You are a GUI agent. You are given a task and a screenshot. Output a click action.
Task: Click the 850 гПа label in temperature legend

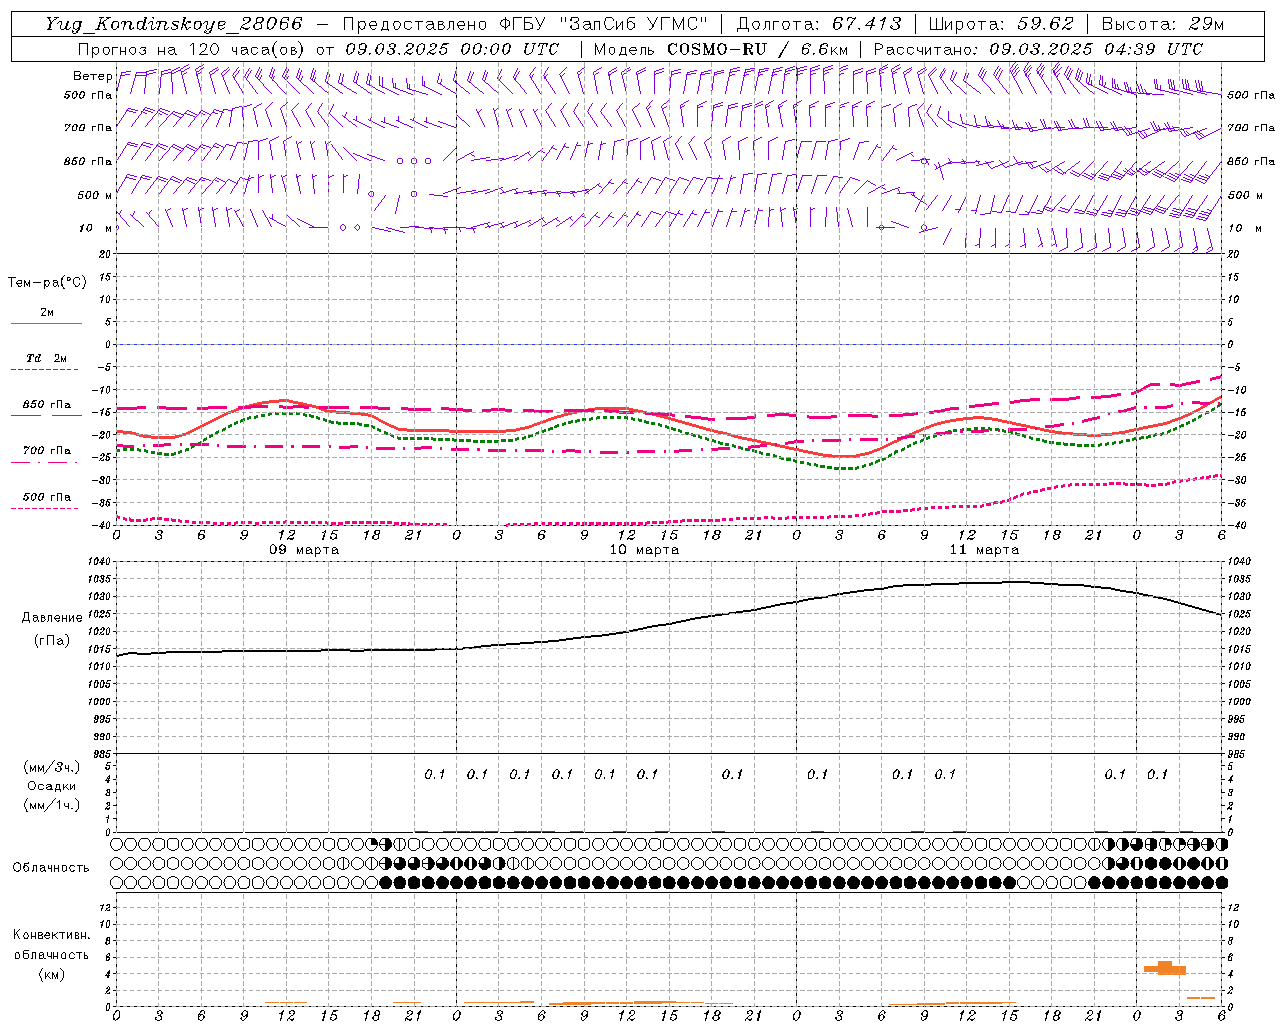click(x=46, y=405)
